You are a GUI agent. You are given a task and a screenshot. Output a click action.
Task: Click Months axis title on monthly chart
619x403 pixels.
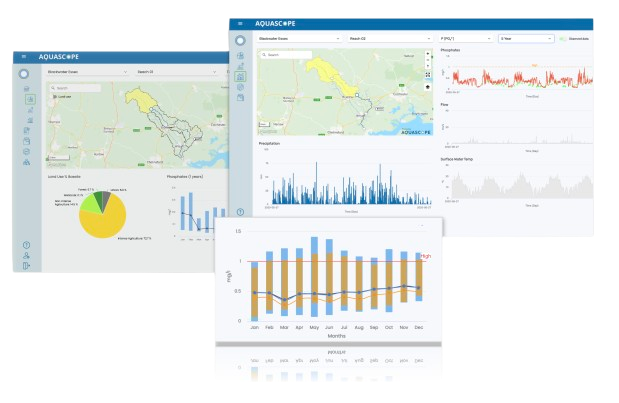pyautogui.click(x=336, y=336)
